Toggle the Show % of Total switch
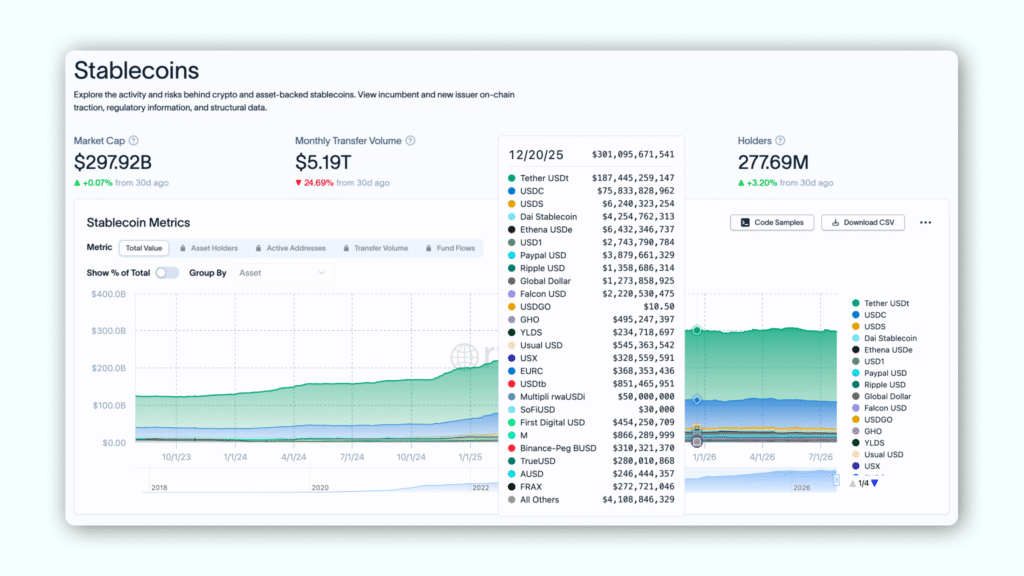Viewport: 1024px width, 576px height. (167, 273)
